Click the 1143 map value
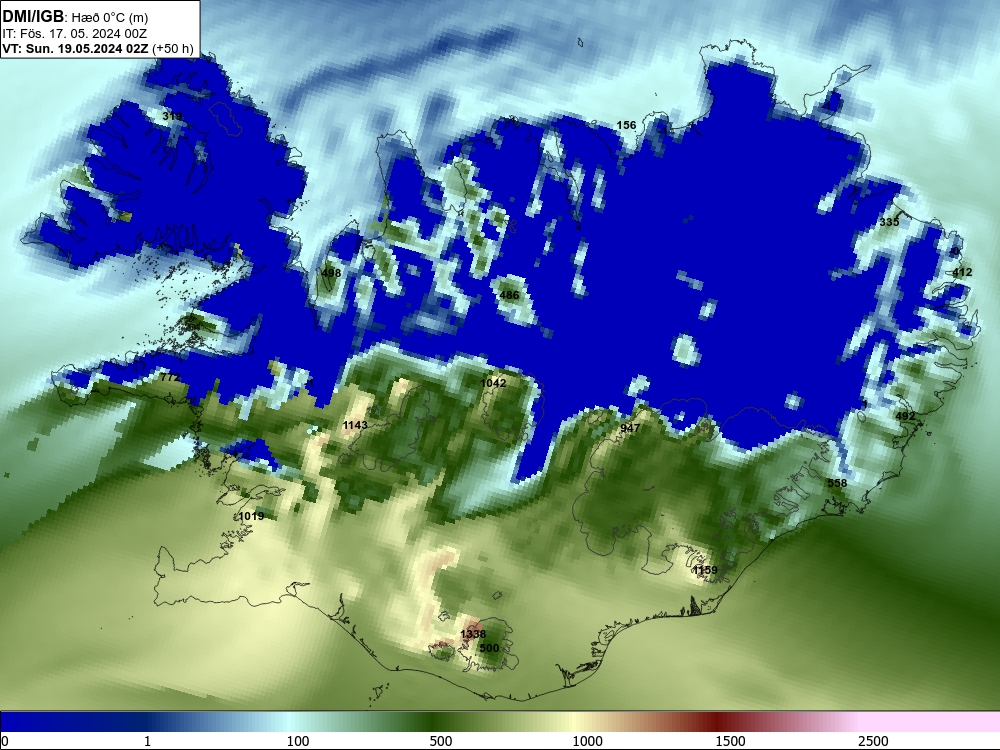This screenshot has height=750, width=1000. pyautogui.click(x=355, y=425)
